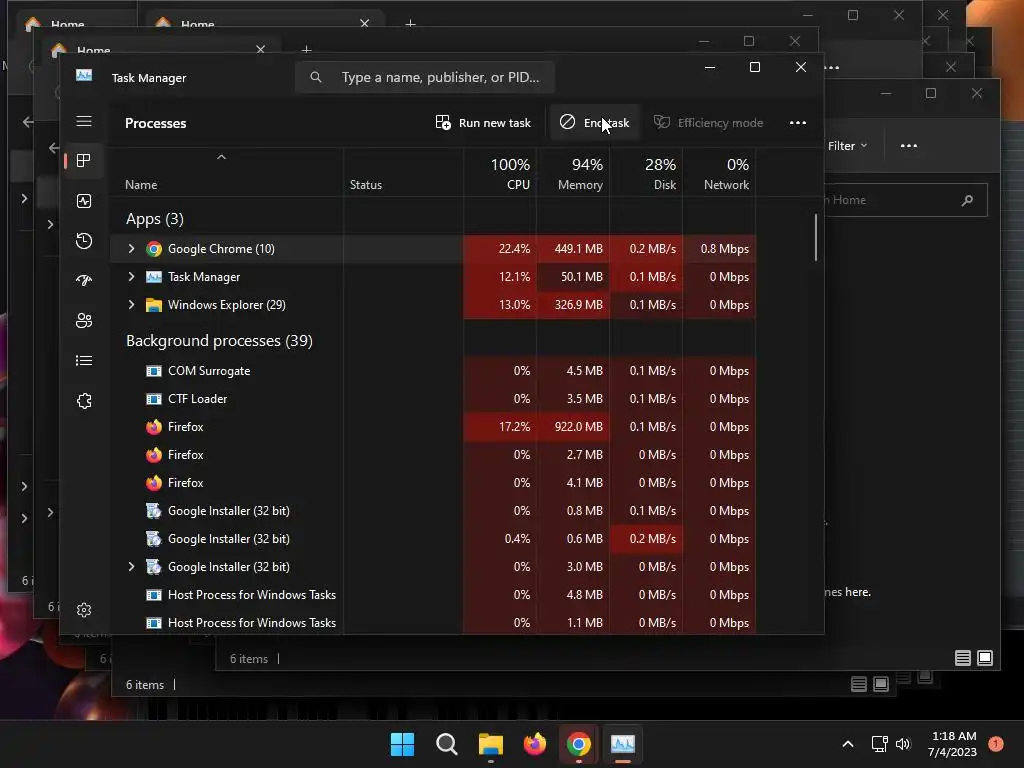Open taskbar Search icon
The width and height of the screenshot is (1024, 768).
(x=447, y=744)
